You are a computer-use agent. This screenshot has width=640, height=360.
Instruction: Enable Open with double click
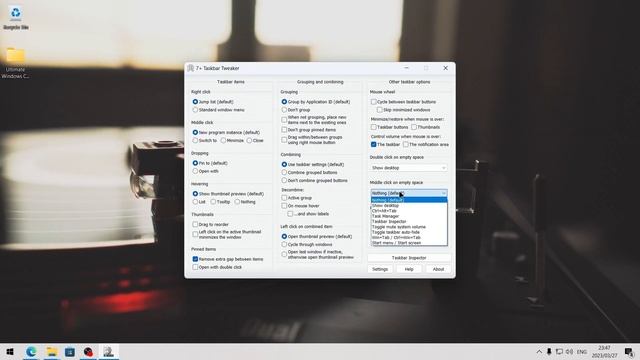pos(217,267)
